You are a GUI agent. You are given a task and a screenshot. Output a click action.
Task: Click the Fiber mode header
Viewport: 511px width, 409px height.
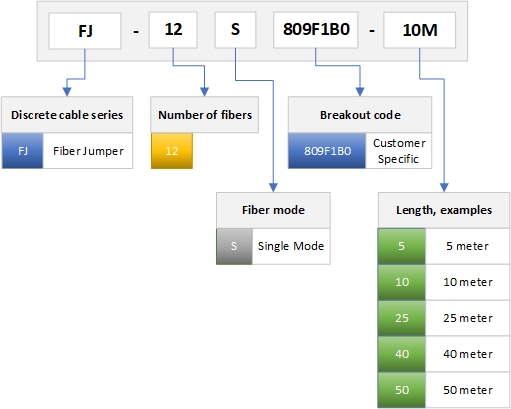point(273,210)
